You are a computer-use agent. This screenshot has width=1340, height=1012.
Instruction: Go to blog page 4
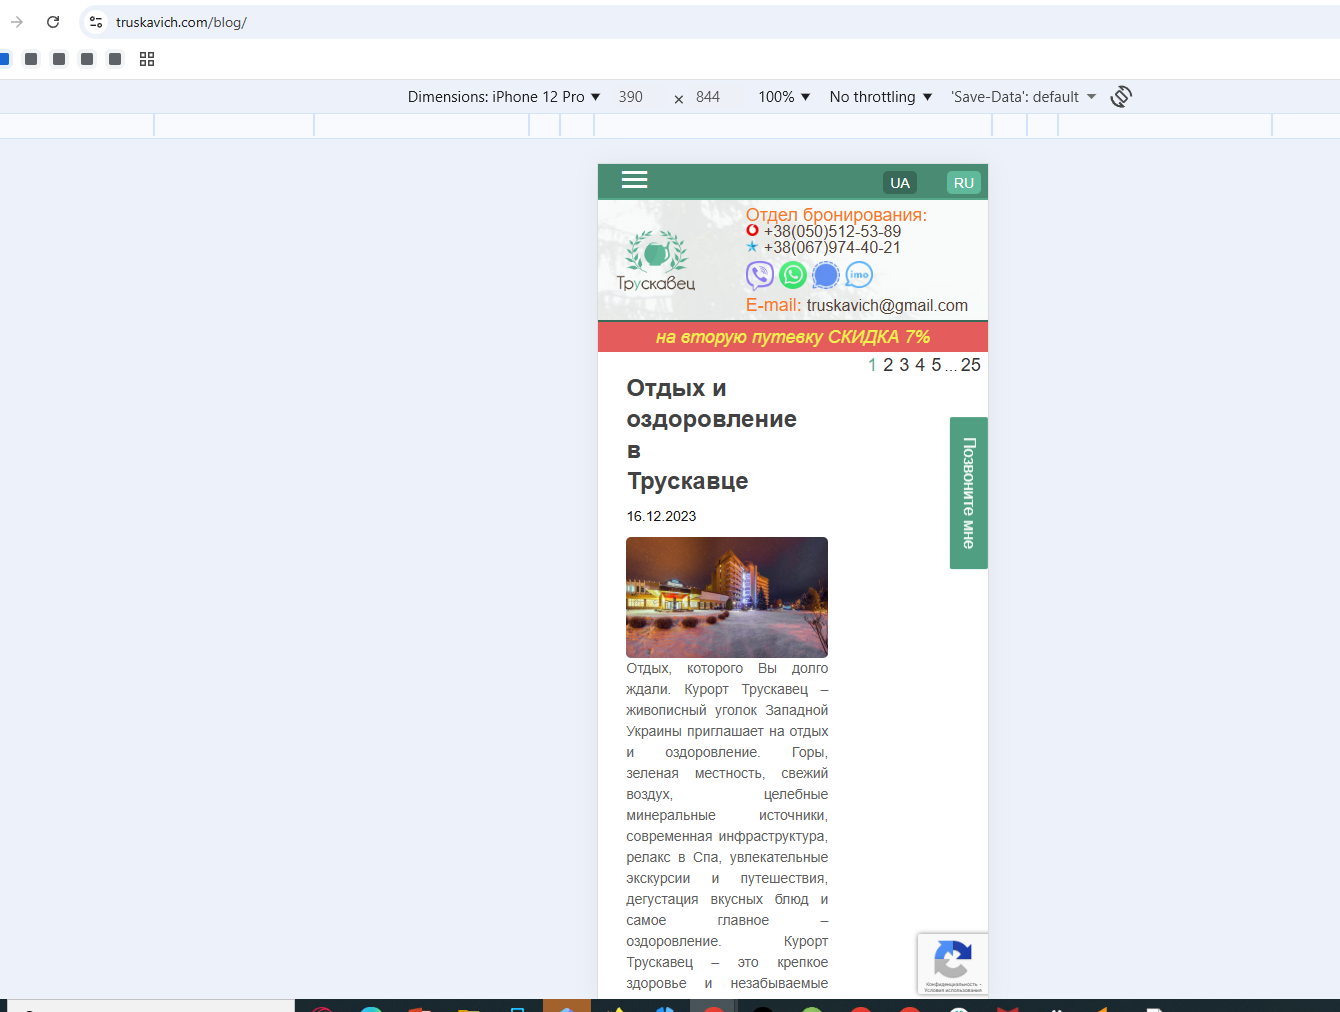pyautogui.click(x=920, y=365)
